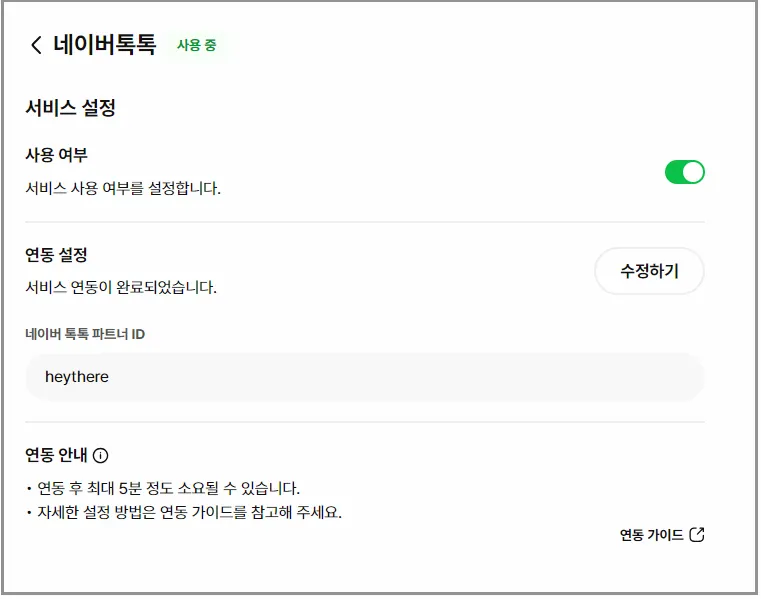This screenshot has height=599, width=761.
Task: Click the green 사용 중 status badge
Action: (x=197, y=45)
